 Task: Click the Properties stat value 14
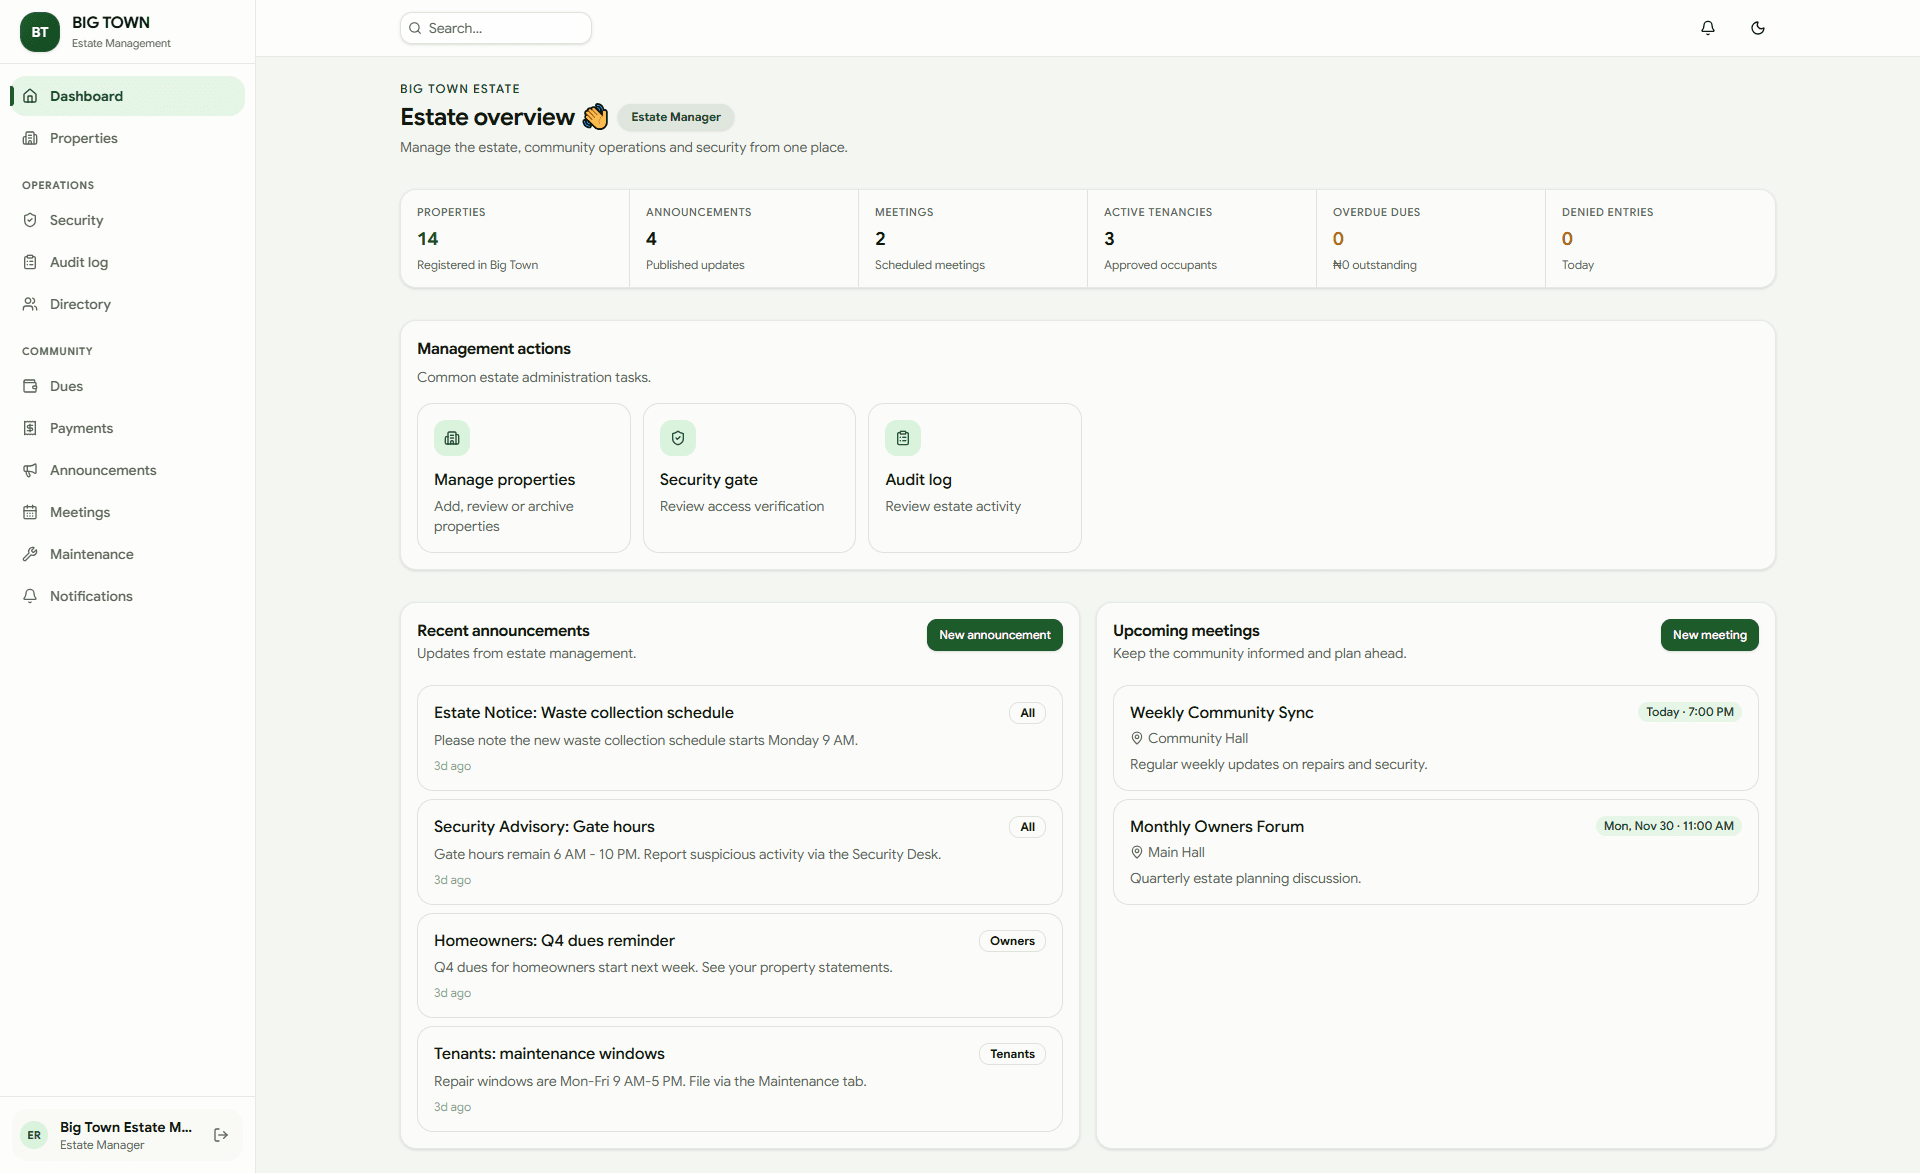(x=428, y=239)
